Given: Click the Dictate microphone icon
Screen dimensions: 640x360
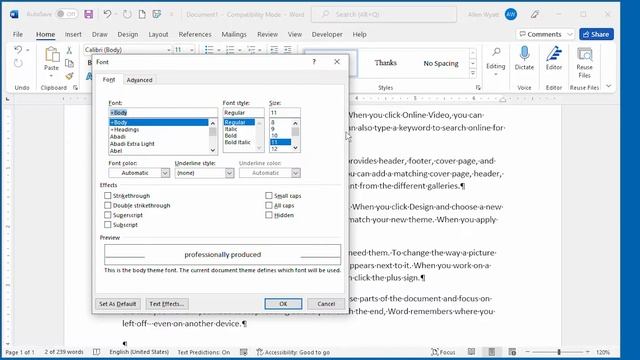Looking at the screenshot, I should click(524, 54).
